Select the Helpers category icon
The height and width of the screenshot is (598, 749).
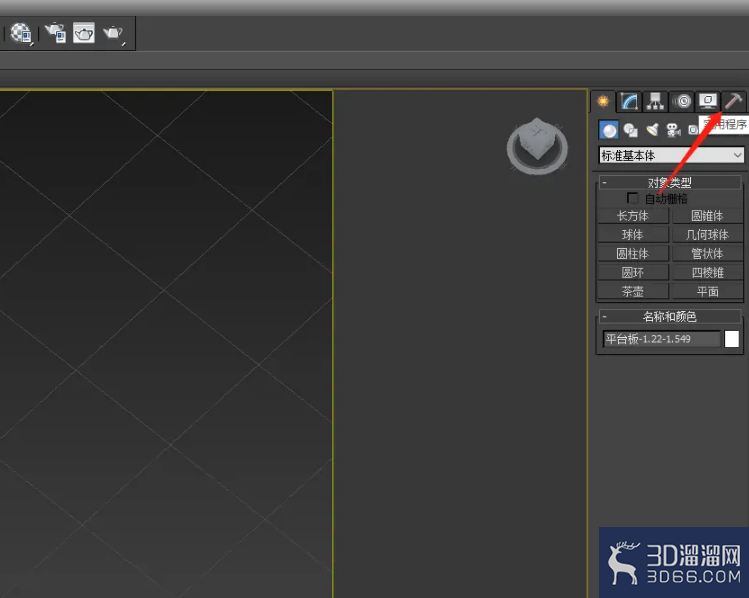tap(692, 130)
